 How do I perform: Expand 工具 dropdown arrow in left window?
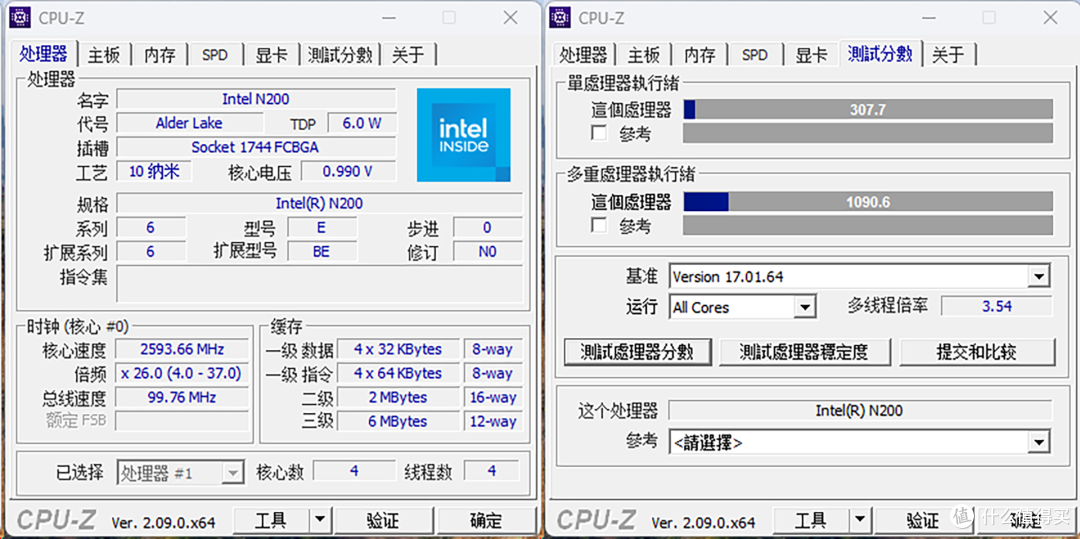click(320, 520)
